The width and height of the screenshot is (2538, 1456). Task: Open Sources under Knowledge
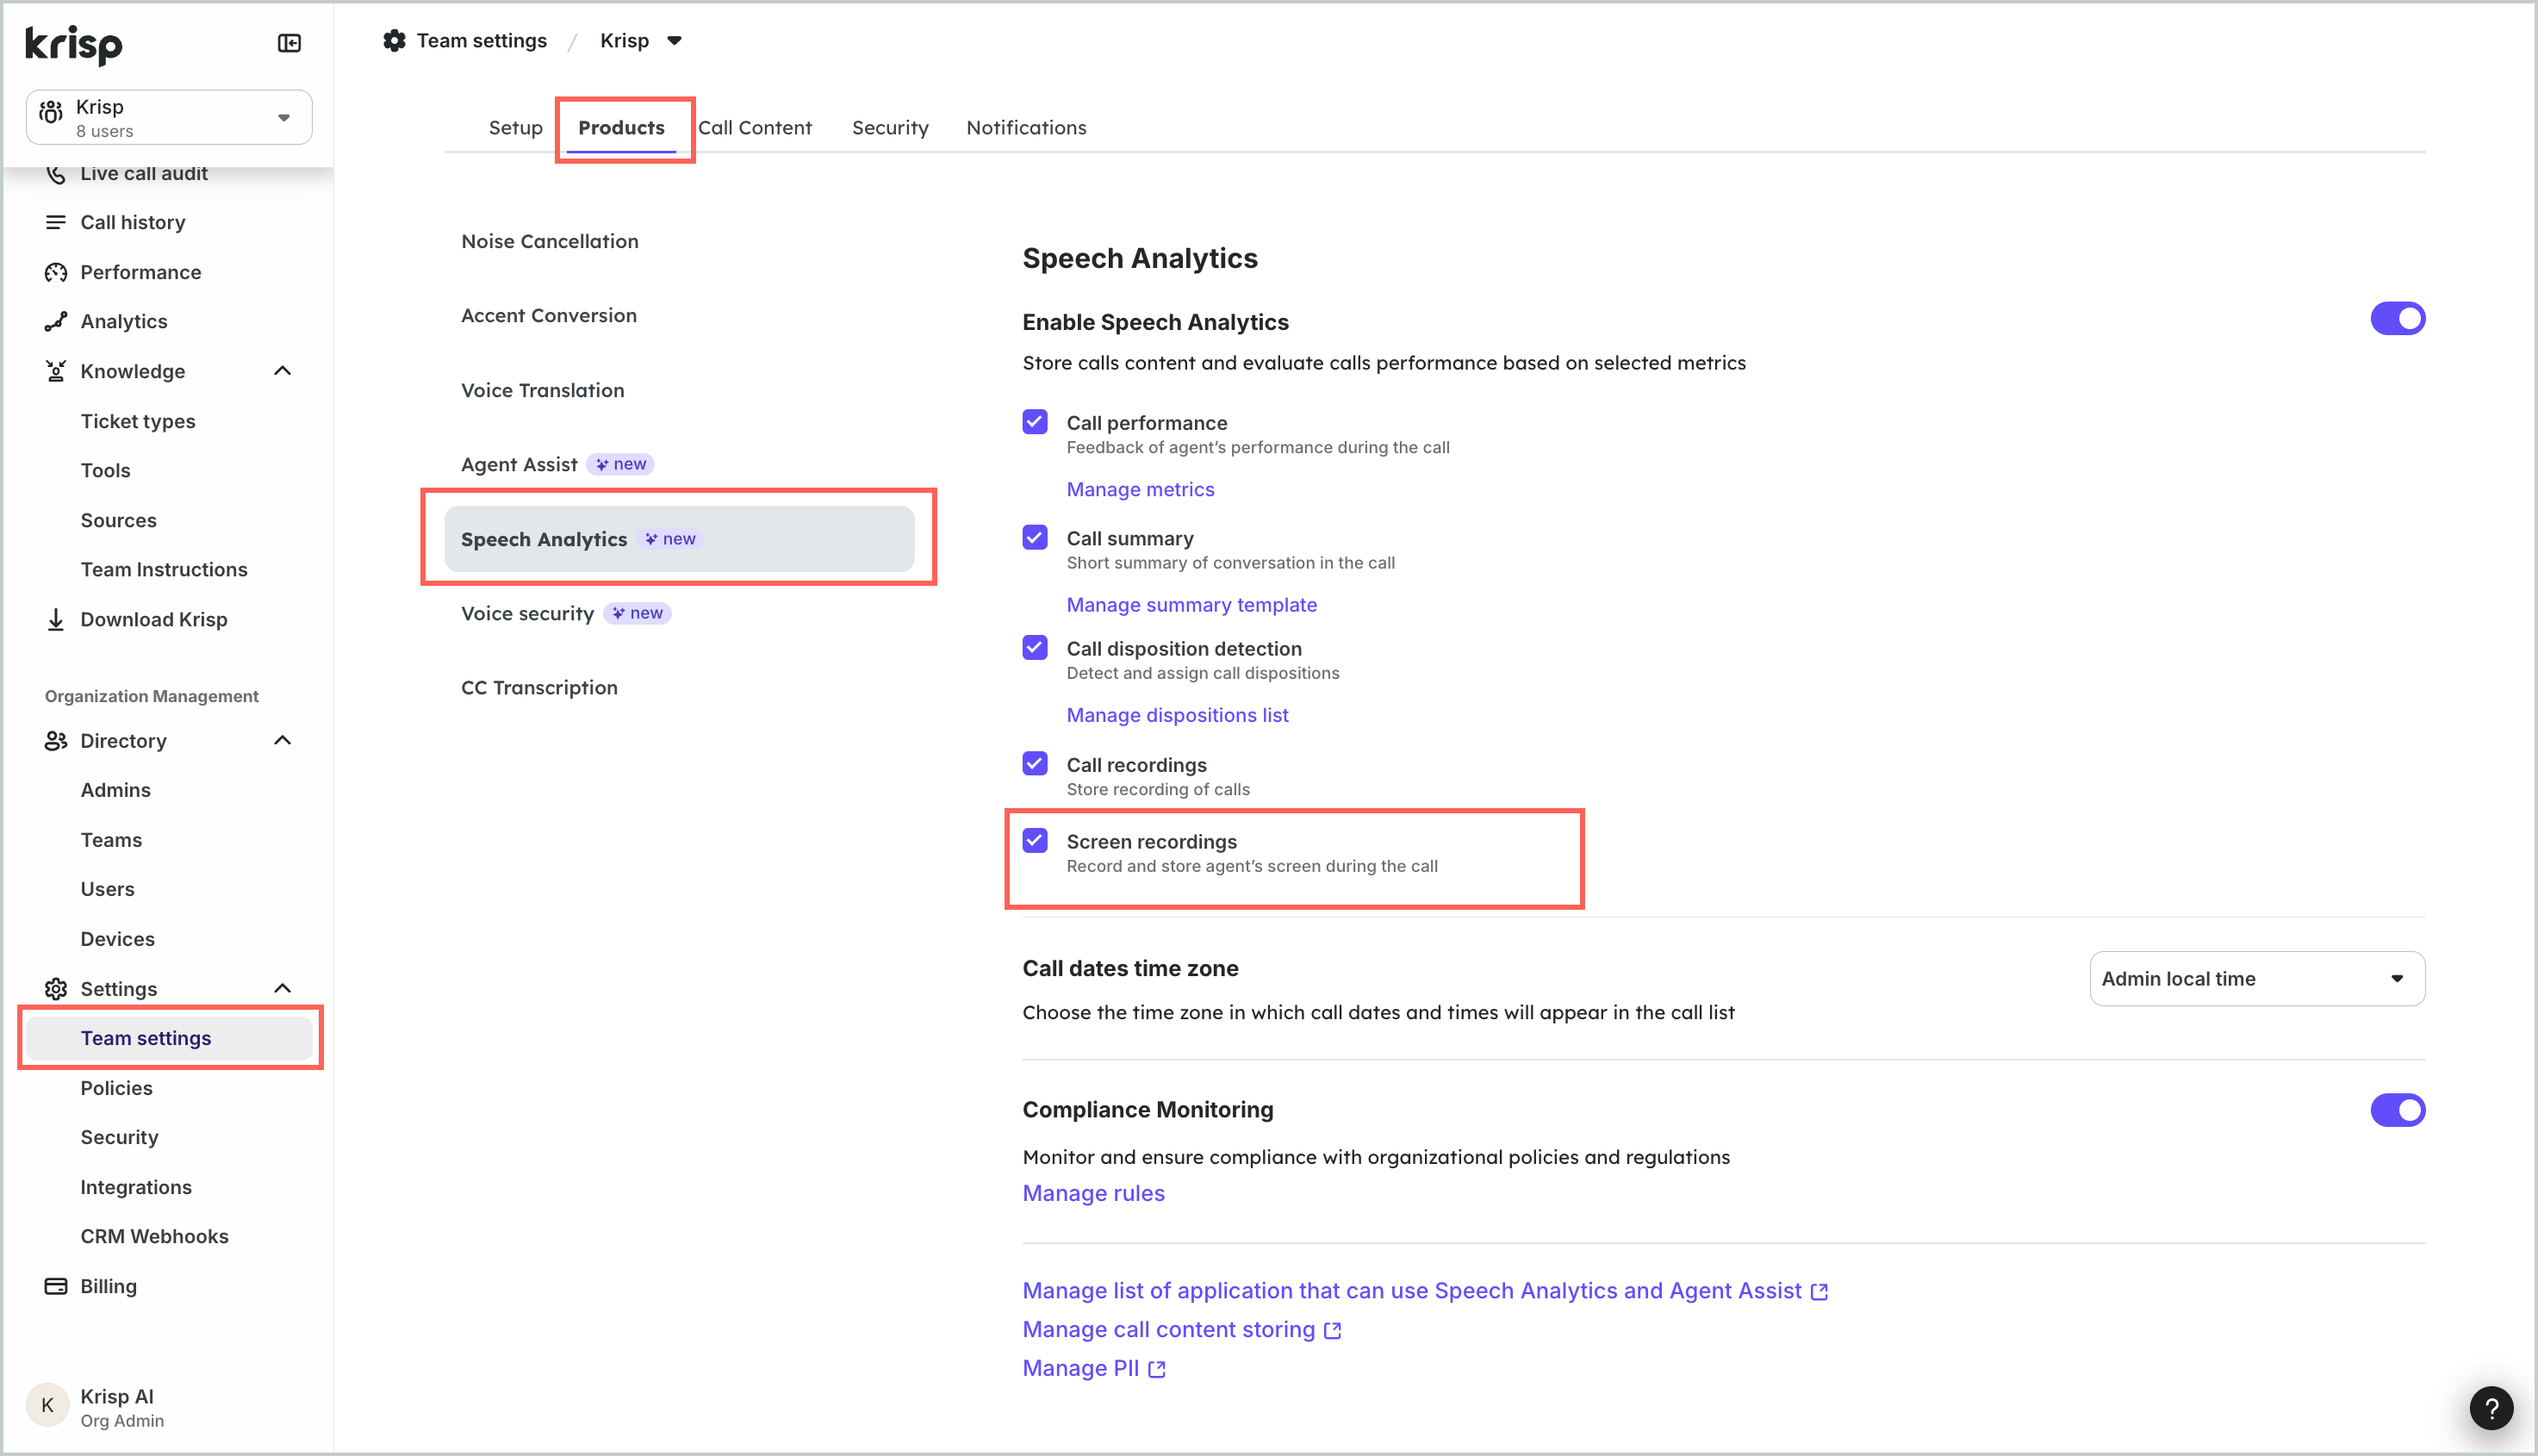[118, 520]
